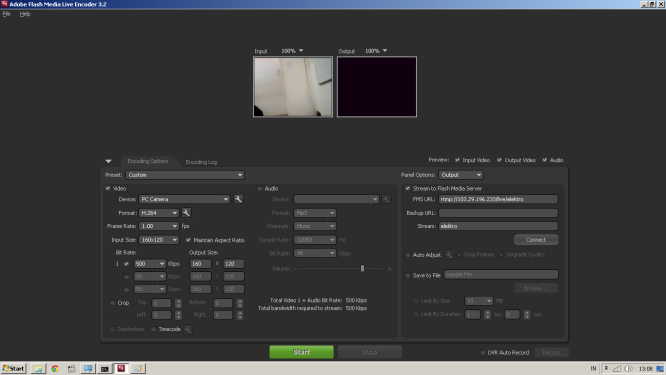Open the remote desktop taskbar icon
The width and height of the screenshot is (666, 375).
click(x=88, y=369)
